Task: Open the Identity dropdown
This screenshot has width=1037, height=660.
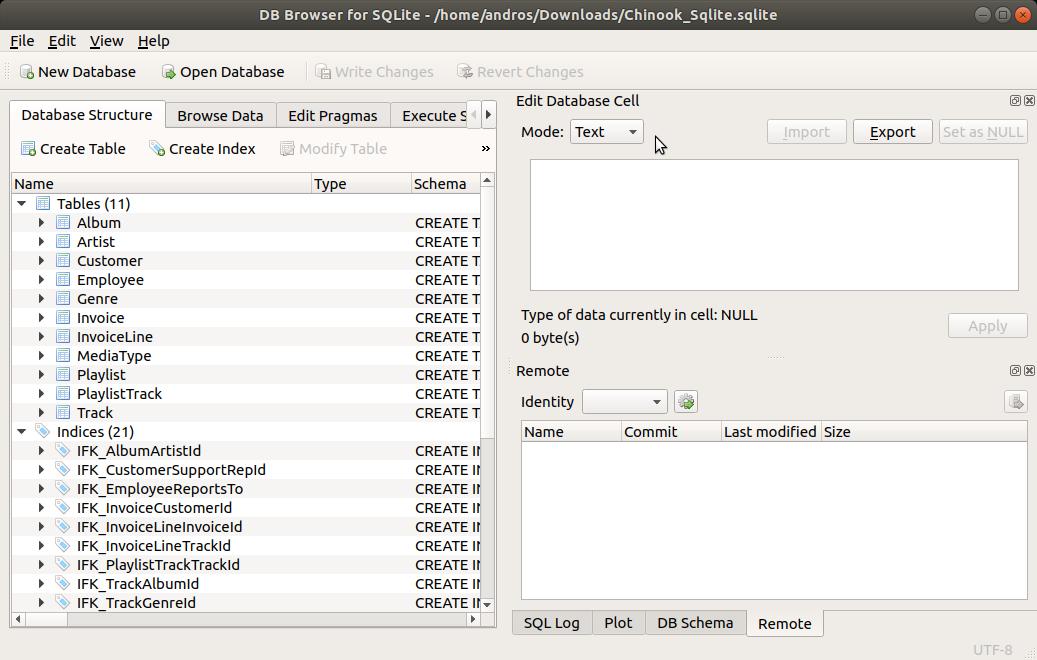Action: 624,401
